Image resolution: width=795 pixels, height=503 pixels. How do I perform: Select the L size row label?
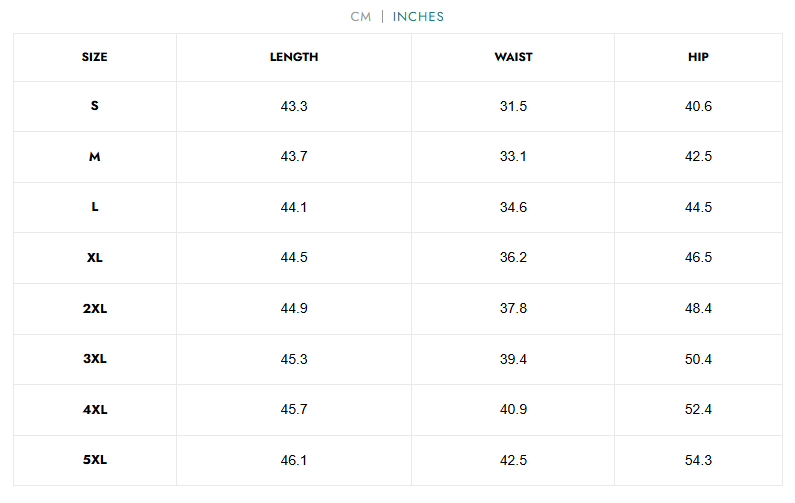click(x=95, y=207)
